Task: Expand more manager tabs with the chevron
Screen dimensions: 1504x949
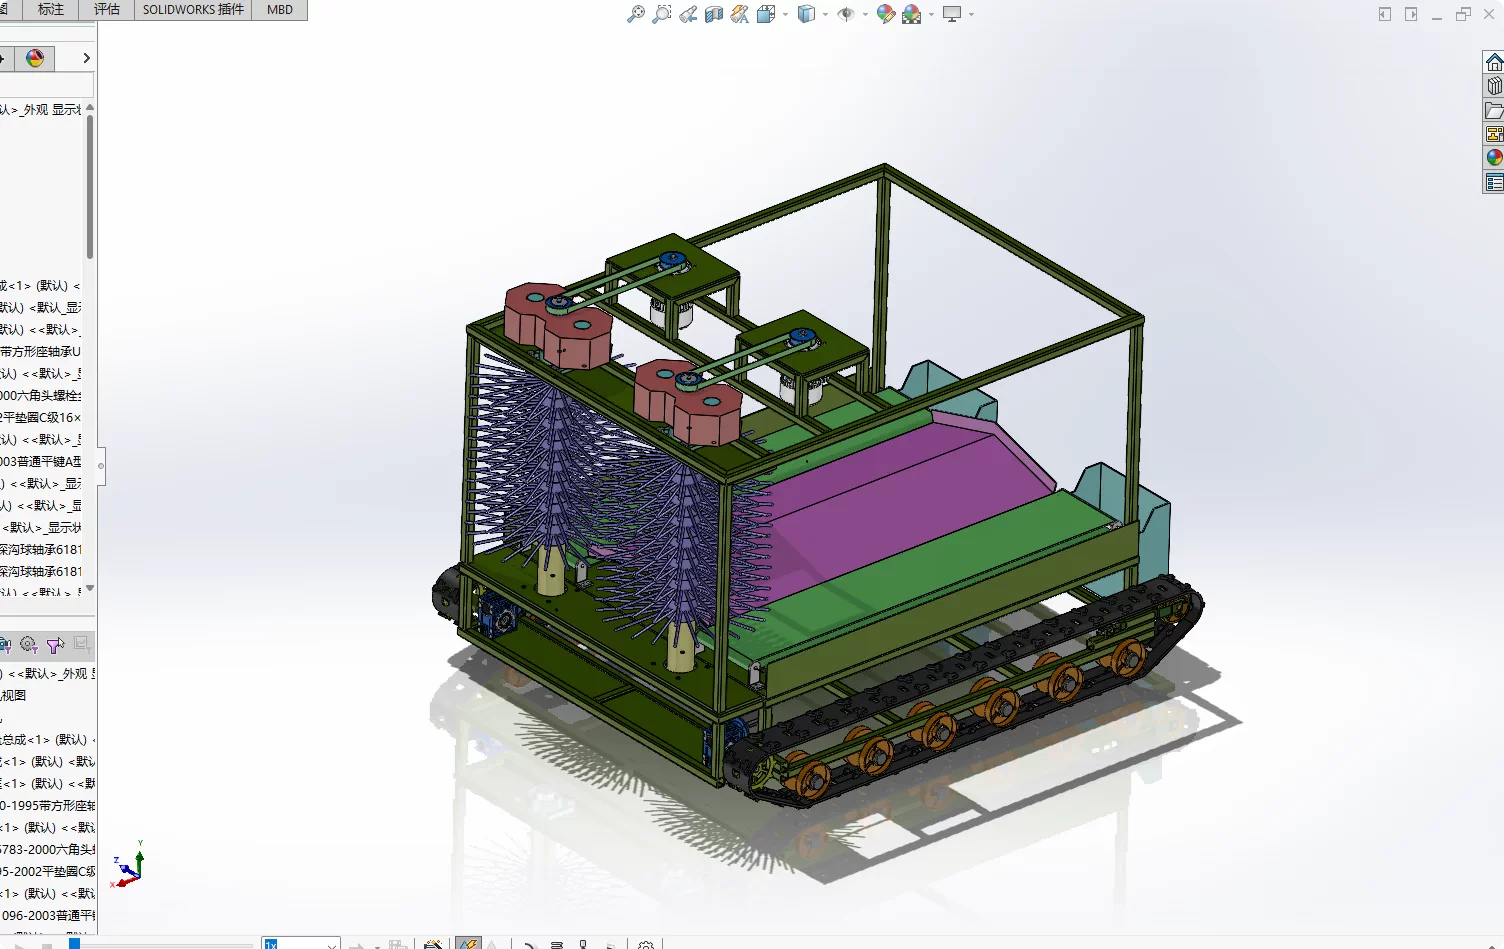Action: pyautogui.click(x=86, y=58)
